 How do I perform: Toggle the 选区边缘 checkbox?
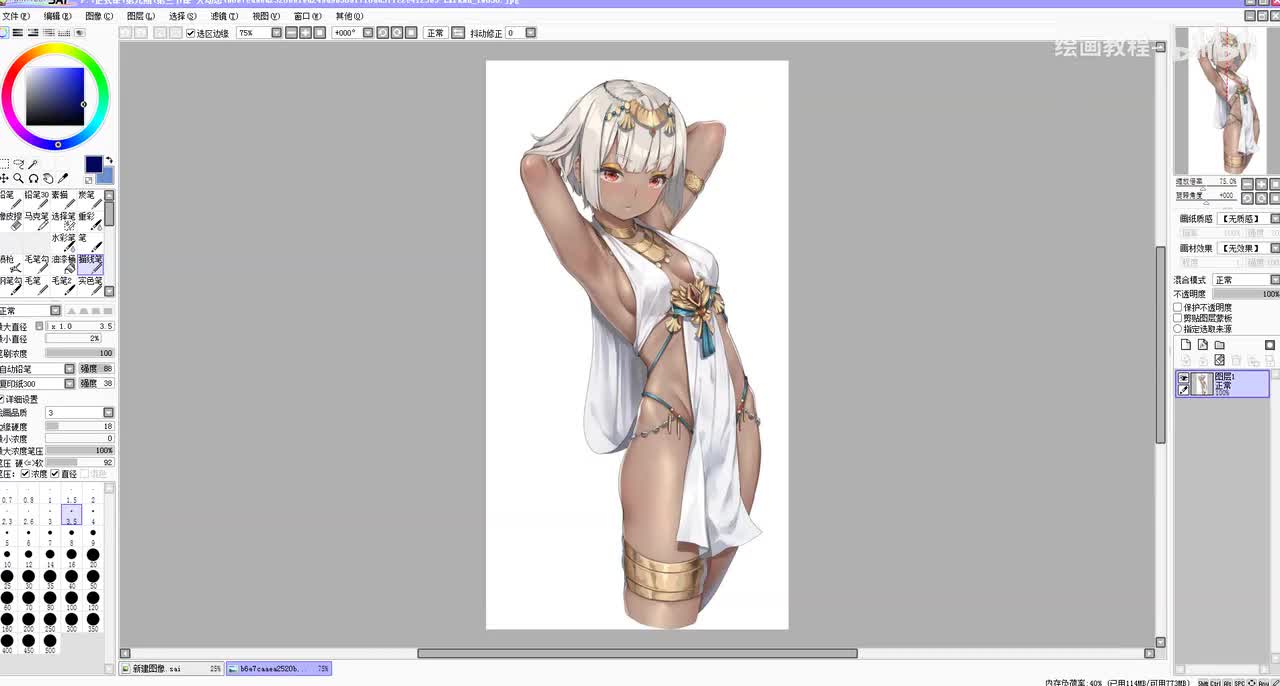(190, 33)
